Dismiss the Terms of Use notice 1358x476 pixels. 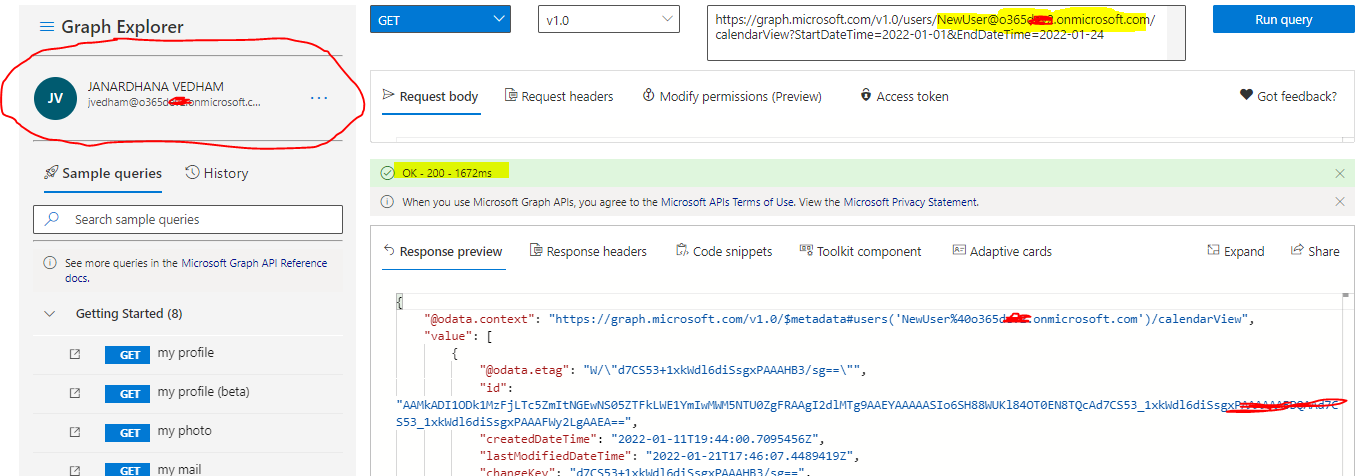click(x=1340, y=202)
